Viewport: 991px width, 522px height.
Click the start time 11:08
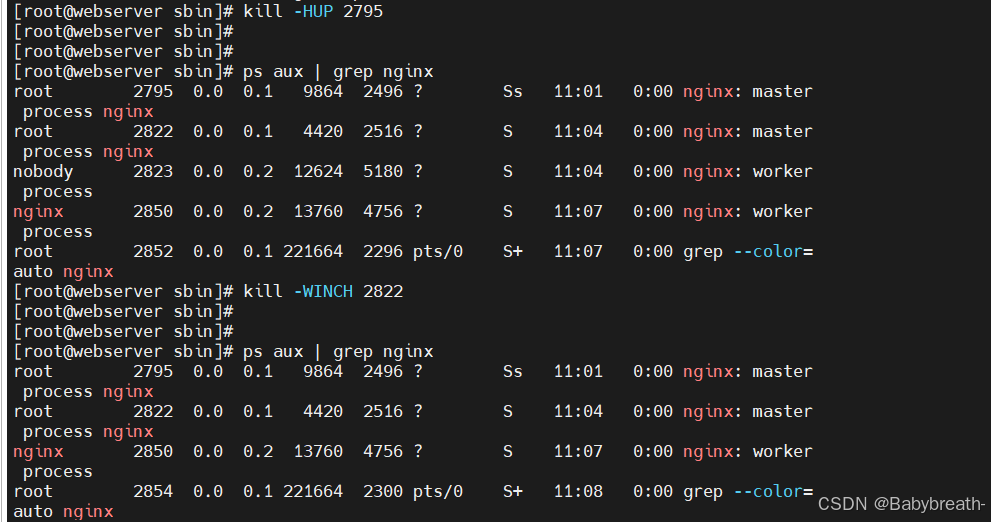coord(578,492)
